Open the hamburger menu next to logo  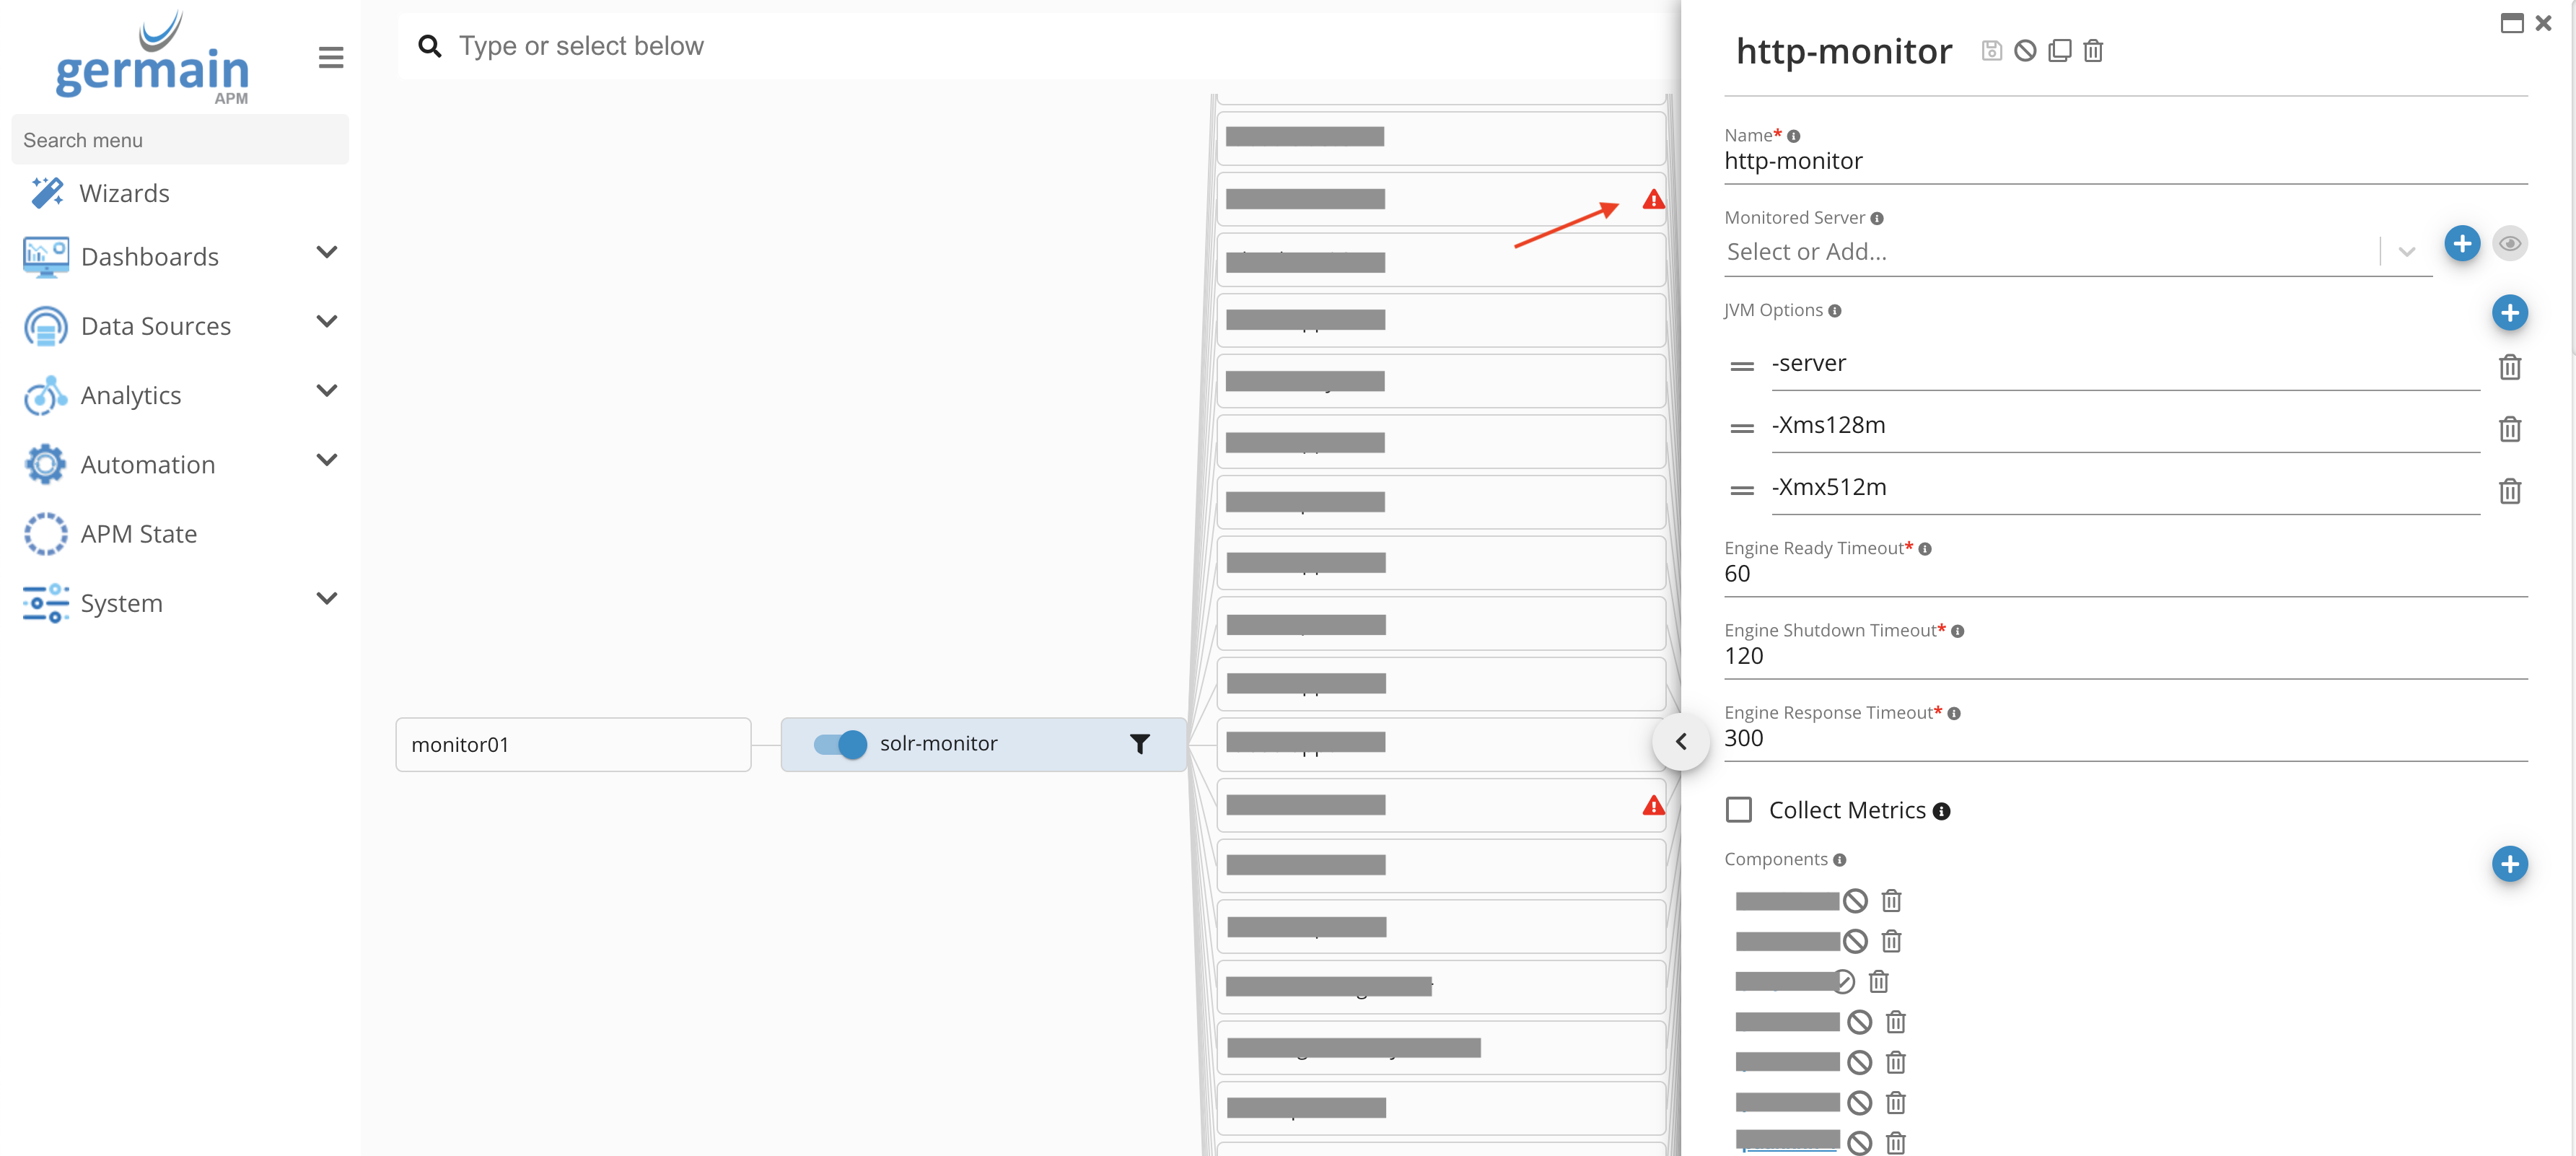[x=331, y=57]
